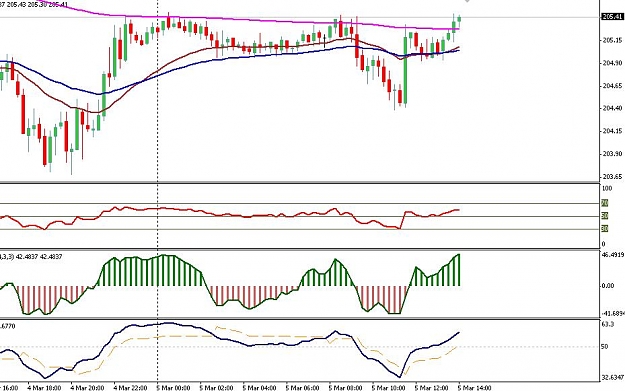Click the oscillator maximum value 46.4919

tap(613, 255)
